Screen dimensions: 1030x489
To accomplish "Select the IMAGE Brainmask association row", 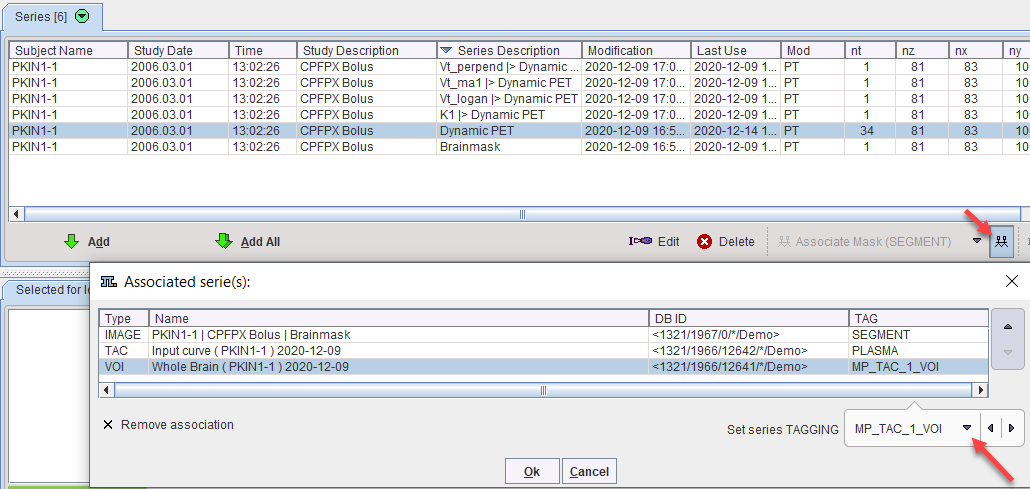I will [x=543, y=335].
